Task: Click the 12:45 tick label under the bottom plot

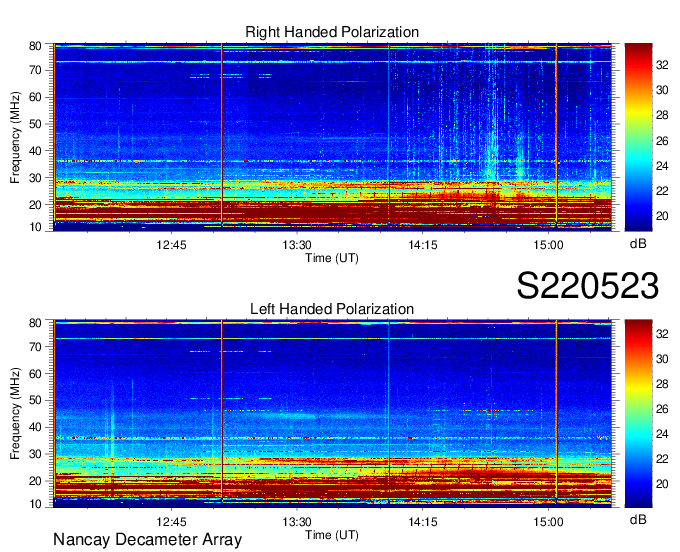Action: point(171,522)
